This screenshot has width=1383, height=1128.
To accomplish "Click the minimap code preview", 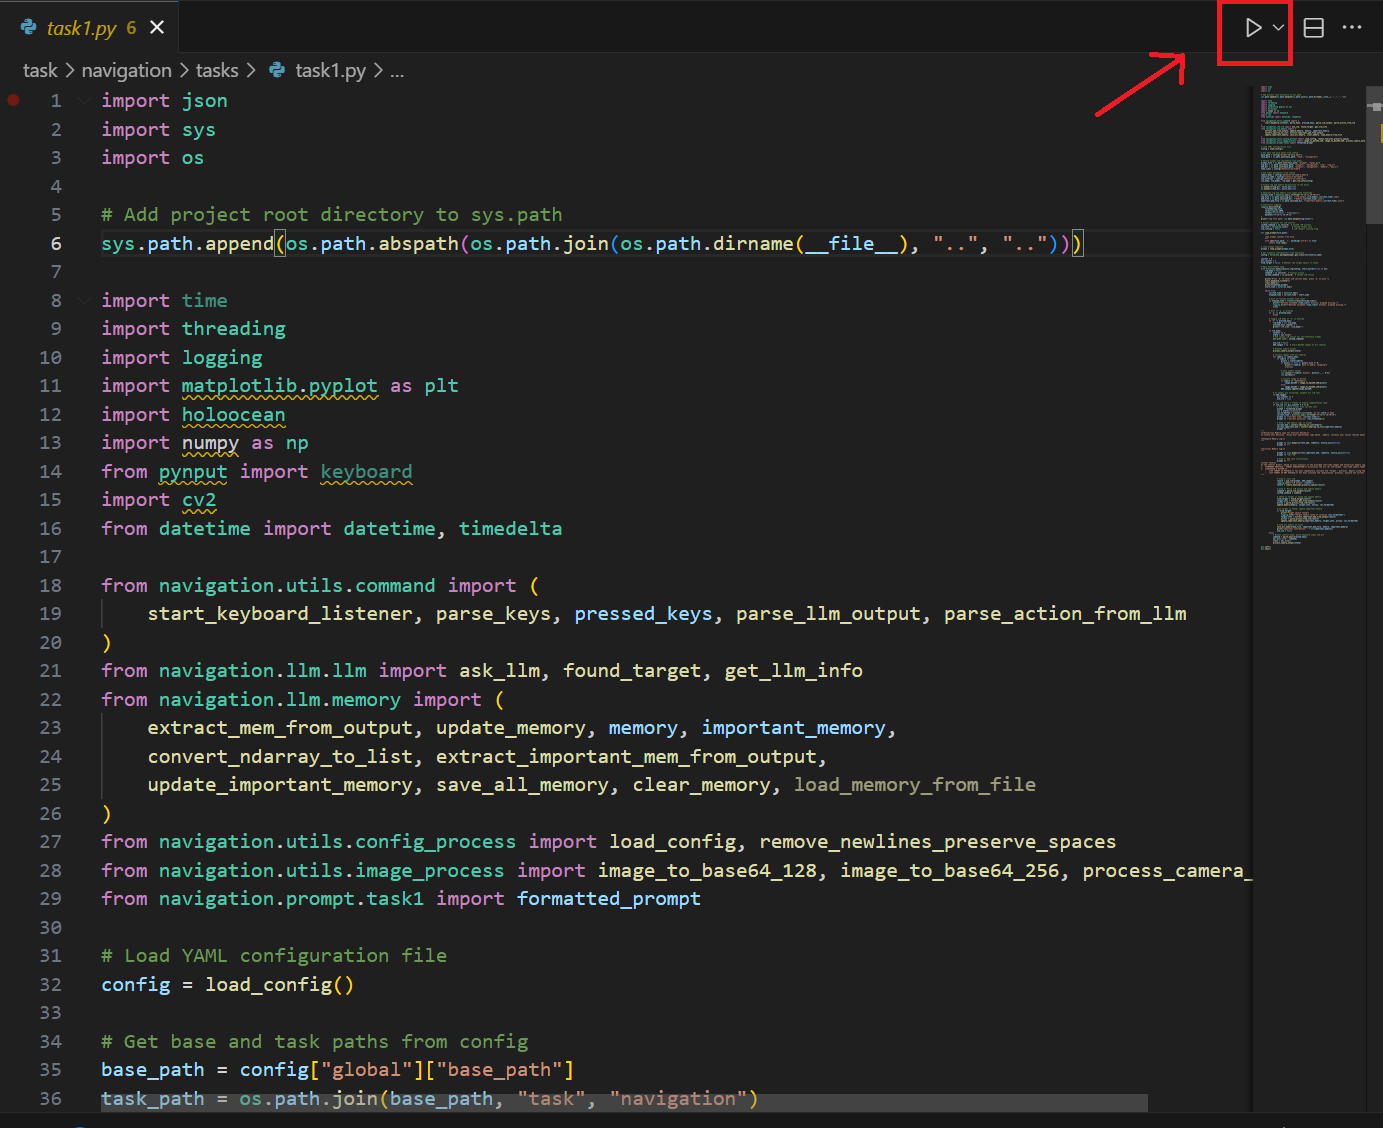I will 1305,300.
